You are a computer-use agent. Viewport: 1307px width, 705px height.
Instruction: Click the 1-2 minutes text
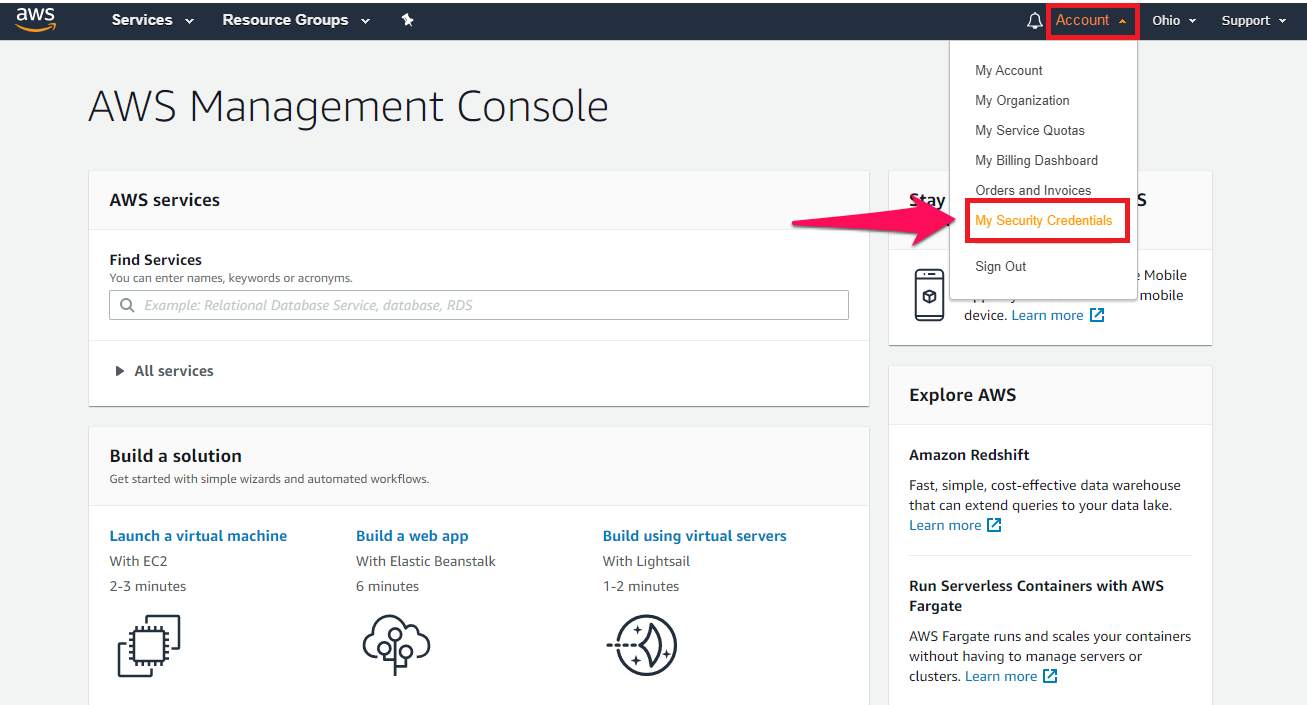(x=641, y=586)
